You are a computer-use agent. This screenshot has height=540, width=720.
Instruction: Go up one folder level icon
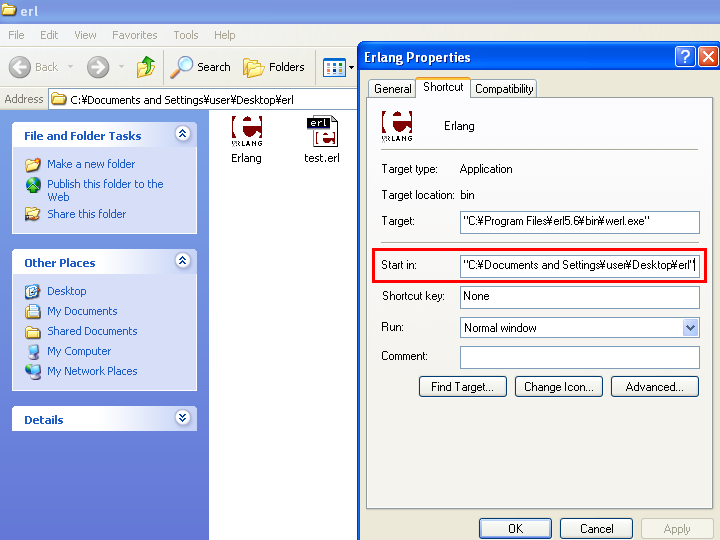[146, 67]
